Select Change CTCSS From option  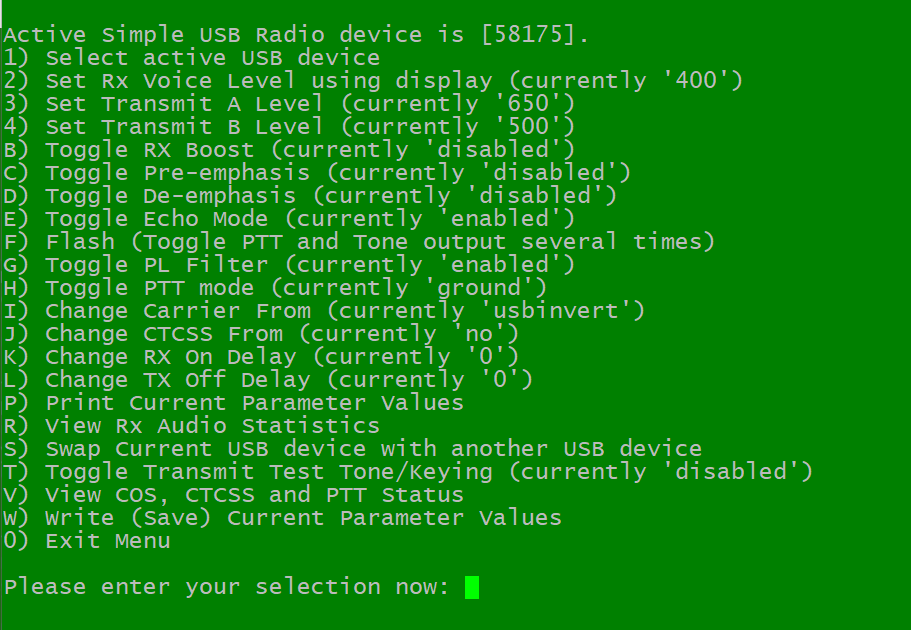261,334
